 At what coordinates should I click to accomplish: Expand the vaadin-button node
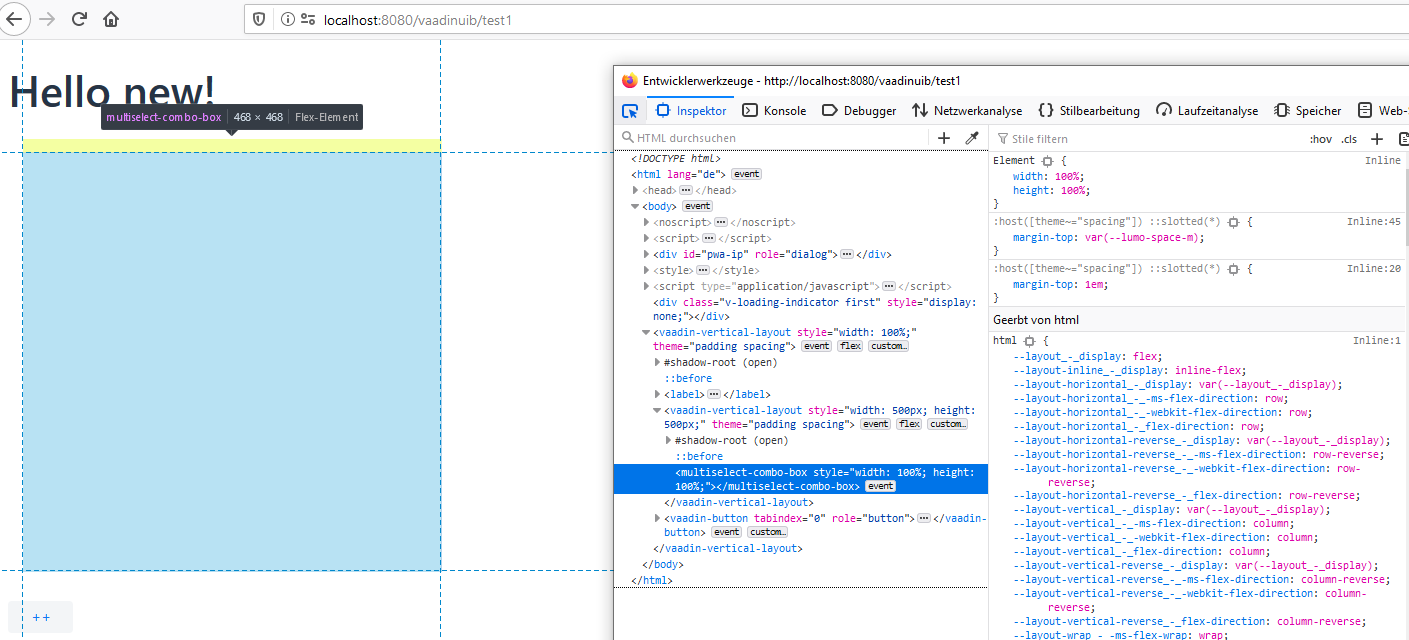tap(657, 518)
